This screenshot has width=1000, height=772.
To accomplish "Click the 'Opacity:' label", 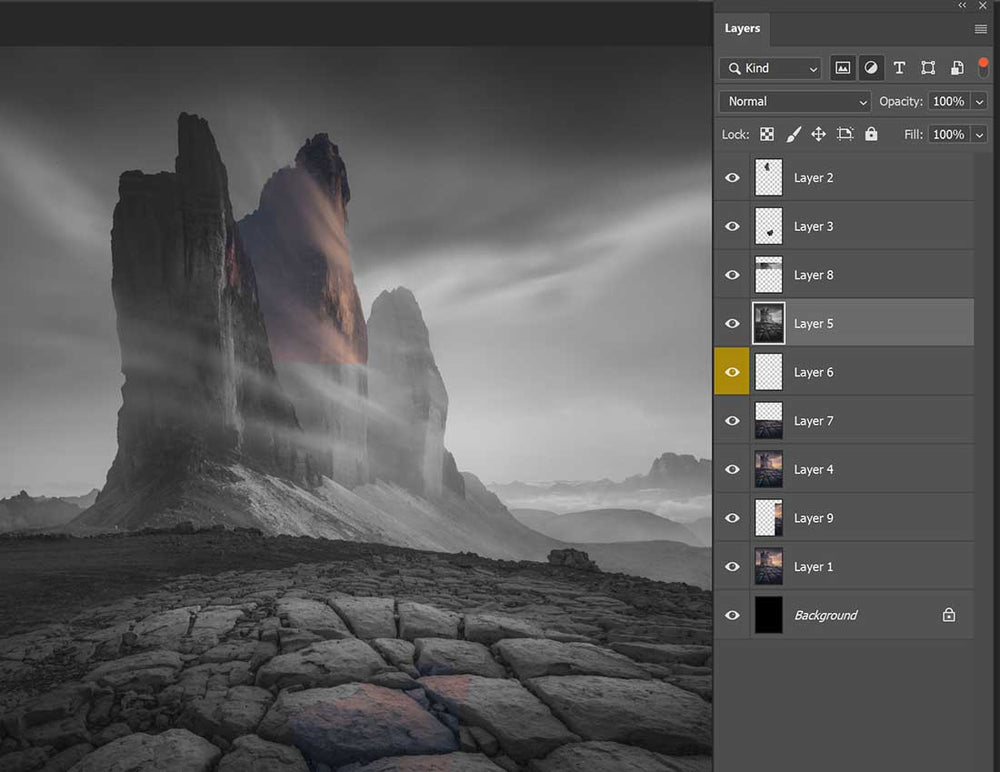I will [x=901, y=101].
